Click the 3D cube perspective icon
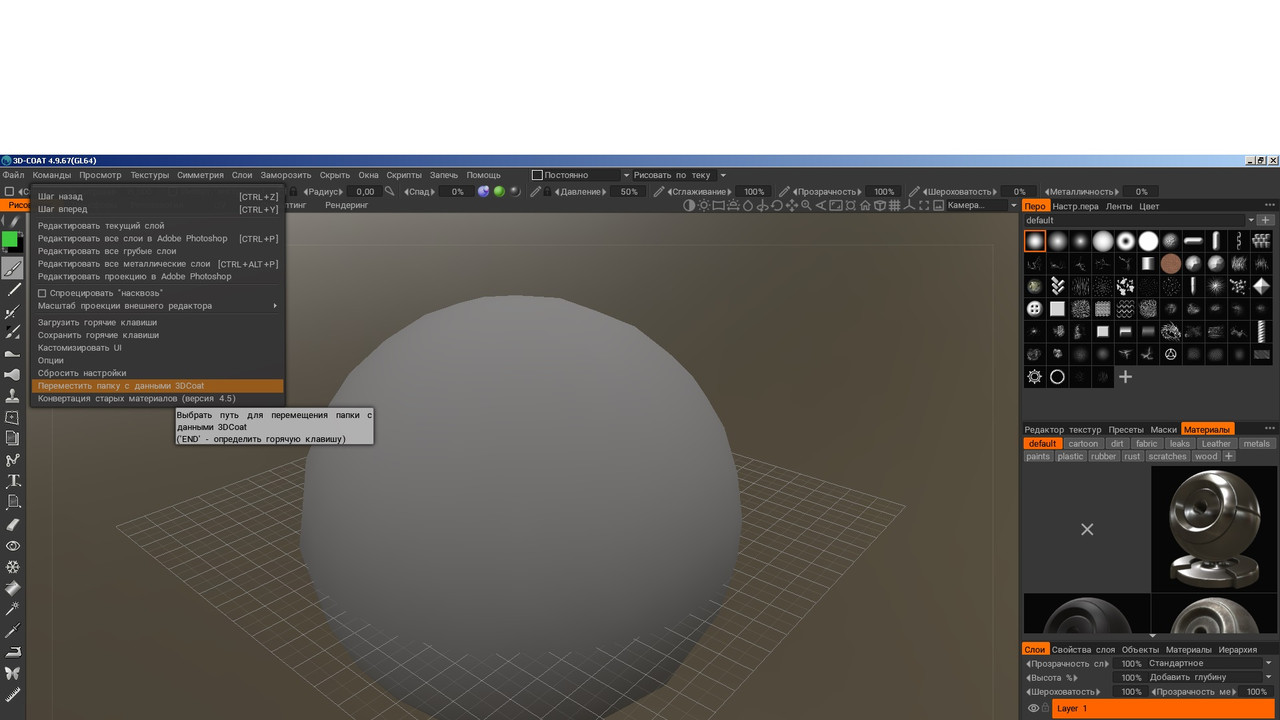This screenshot has height=720, width=1280. (880, 205)
